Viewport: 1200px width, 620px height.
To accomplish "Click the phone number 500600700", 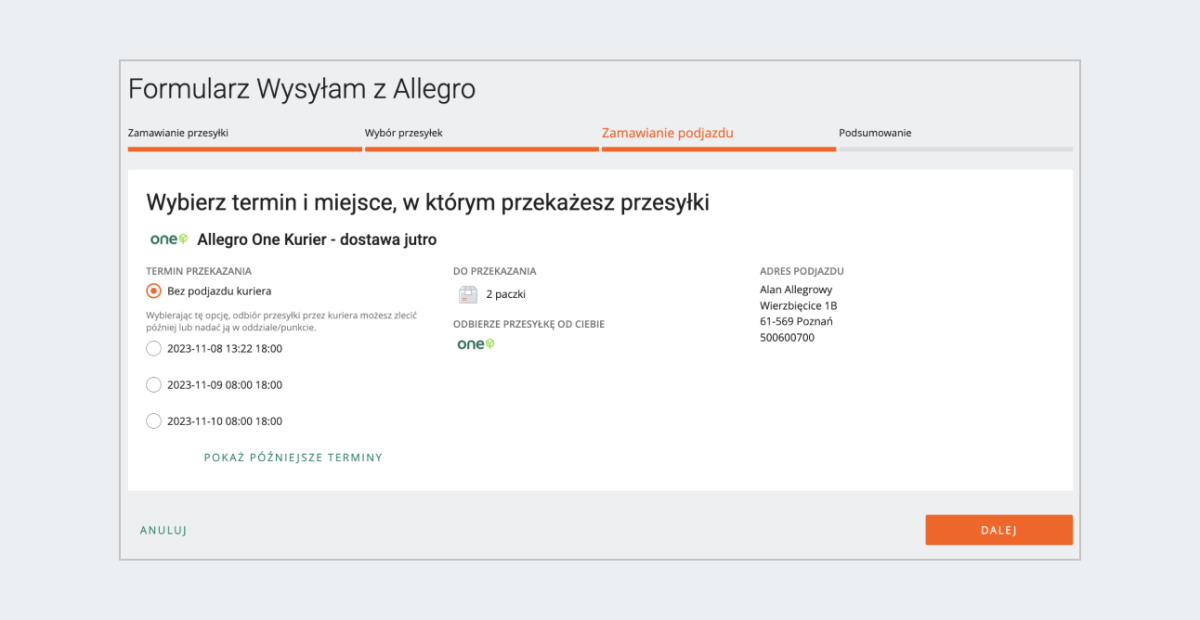I will click(786, 337).
